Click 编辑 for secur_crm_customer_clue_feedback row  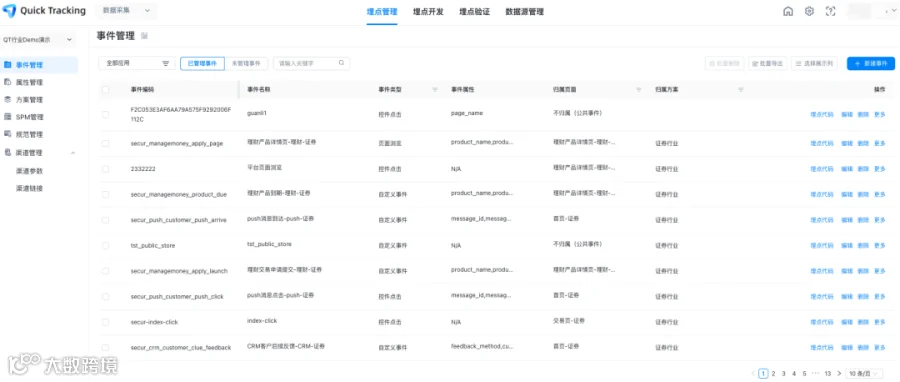click(847, 348)
